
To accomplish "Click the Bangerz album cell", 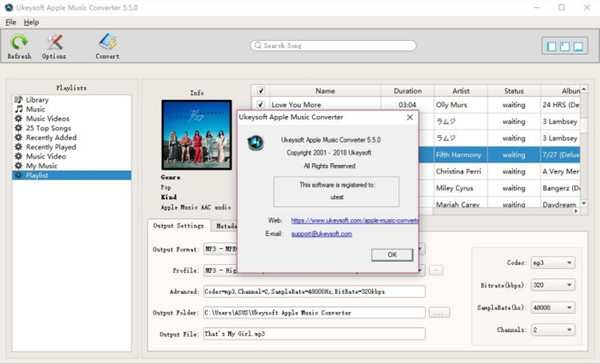I will [x=561, y=188].
